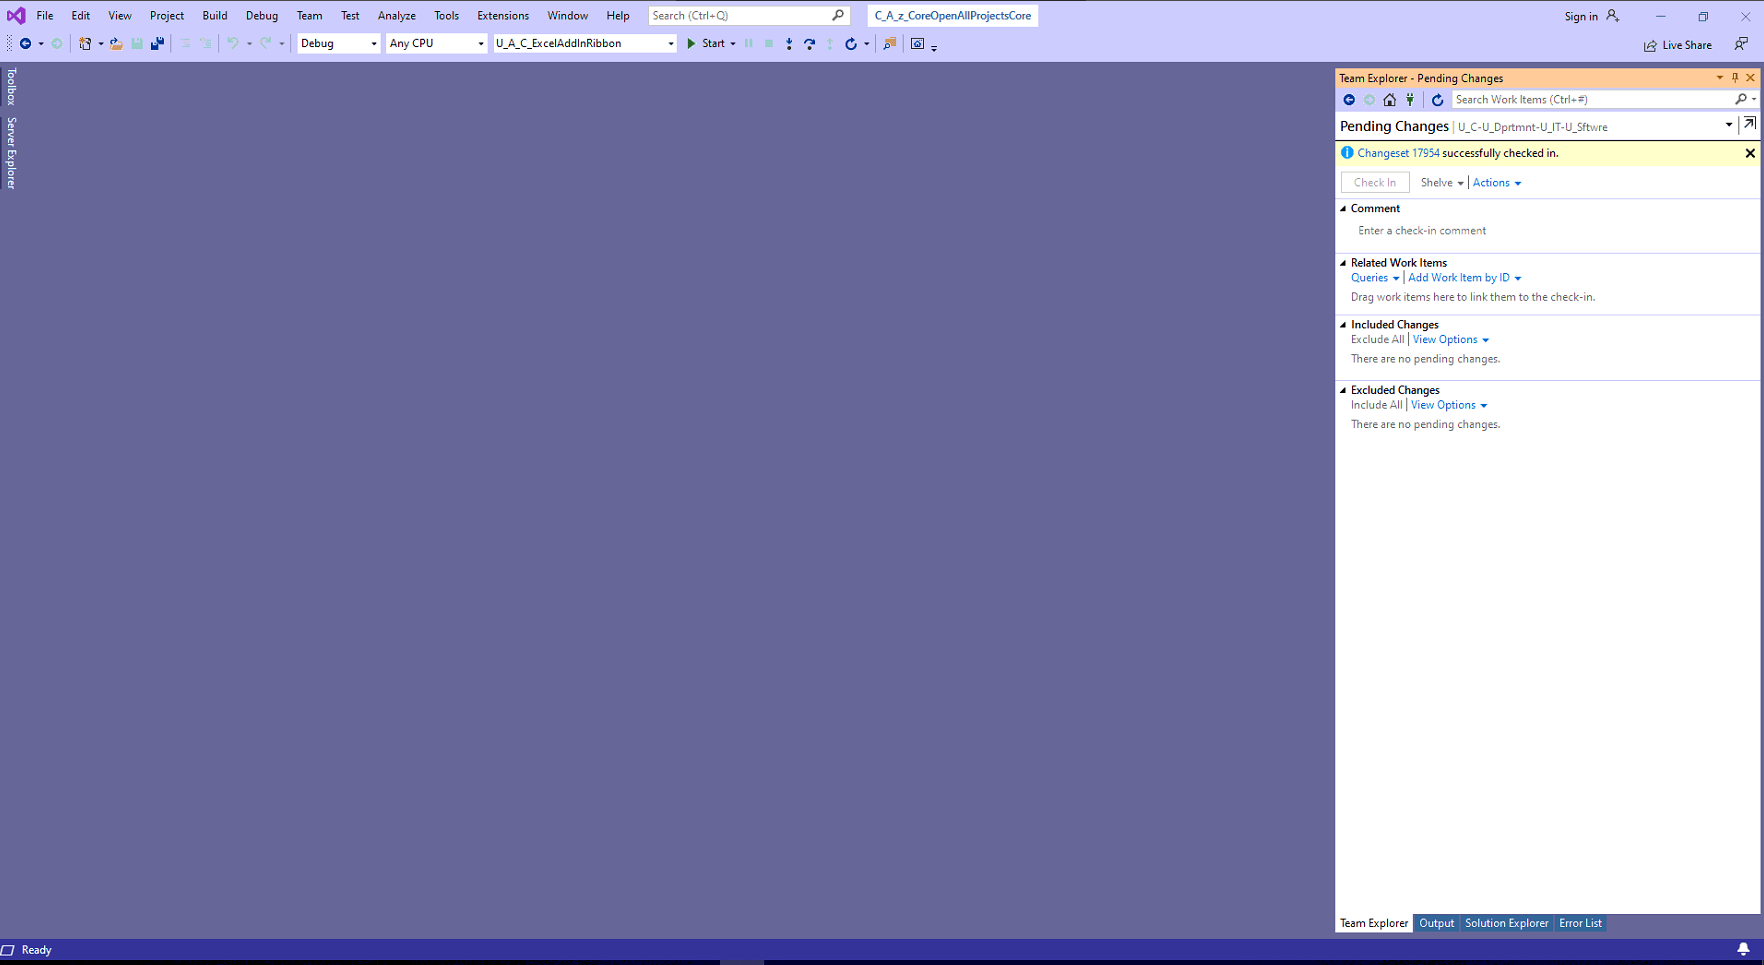
Task: Select the Undo icon on the toolbar
Action: 232,44
